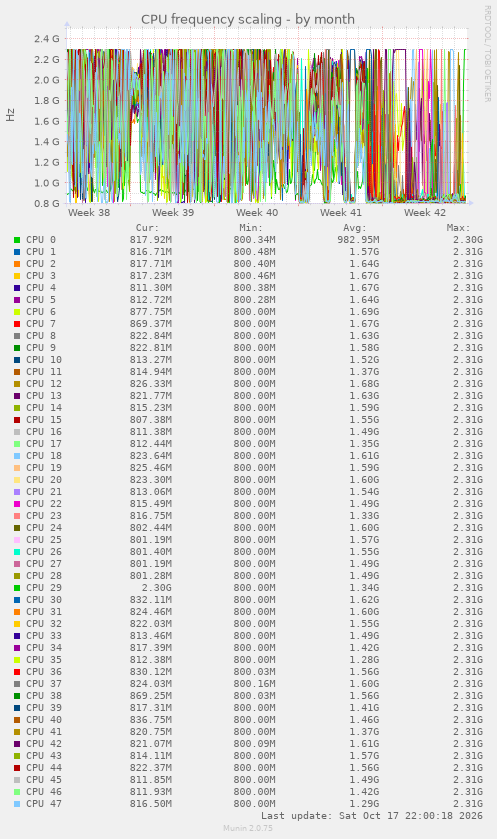Select the green CPU 29 legend swatch
This screenshot has width=497, height=839.
(x=17, y=588)
